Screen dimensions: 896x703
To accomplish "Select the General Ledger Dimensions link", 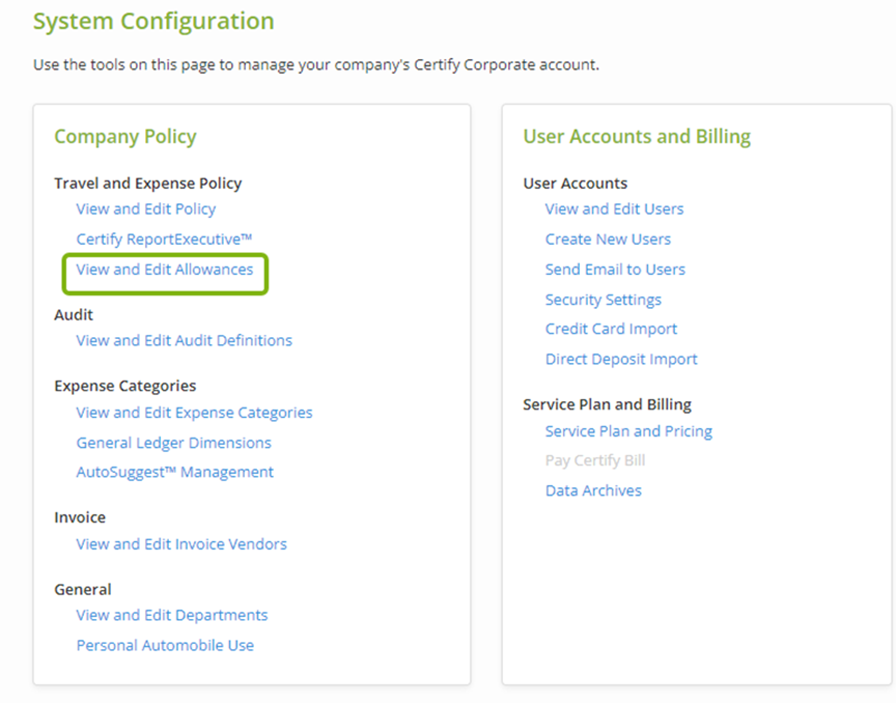I will 174,442.
